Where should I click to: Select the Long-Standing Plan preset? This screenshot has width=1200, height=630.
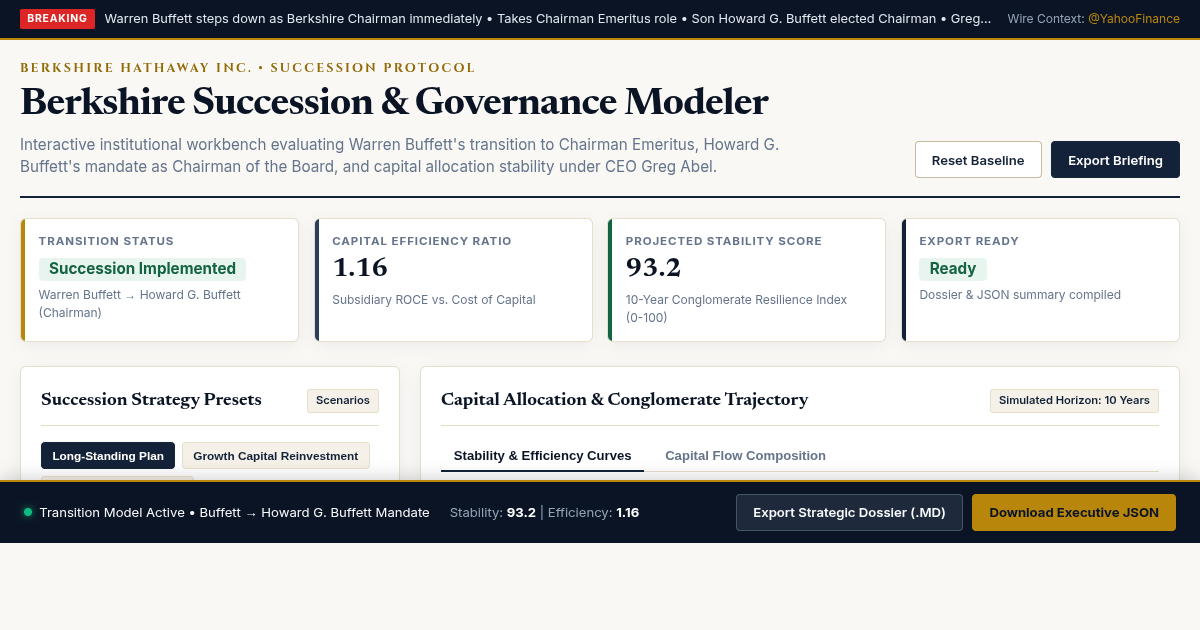(x=108, y=455)
